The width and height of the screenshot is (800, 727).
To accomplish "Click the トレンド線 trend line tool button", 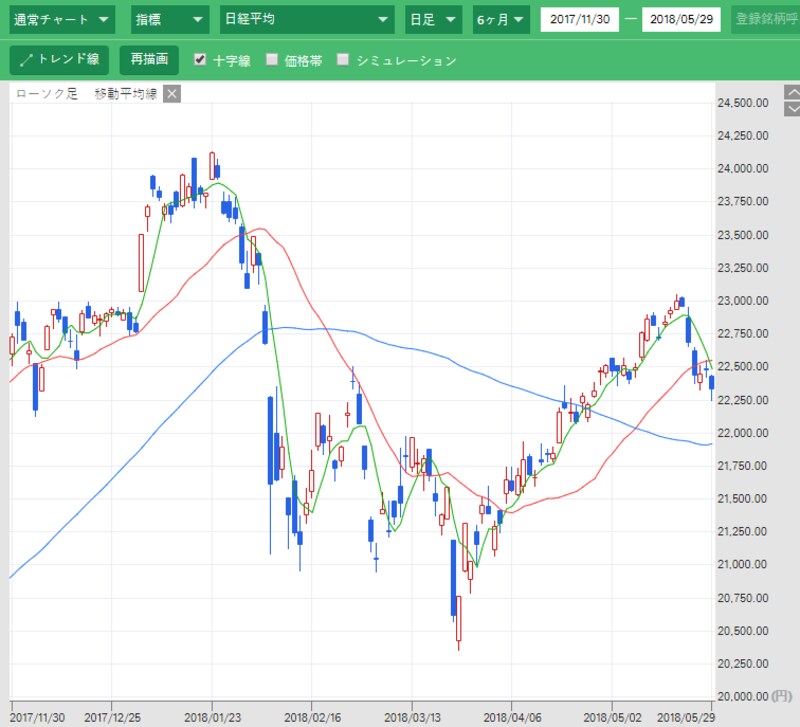I will tap(59, 60).
